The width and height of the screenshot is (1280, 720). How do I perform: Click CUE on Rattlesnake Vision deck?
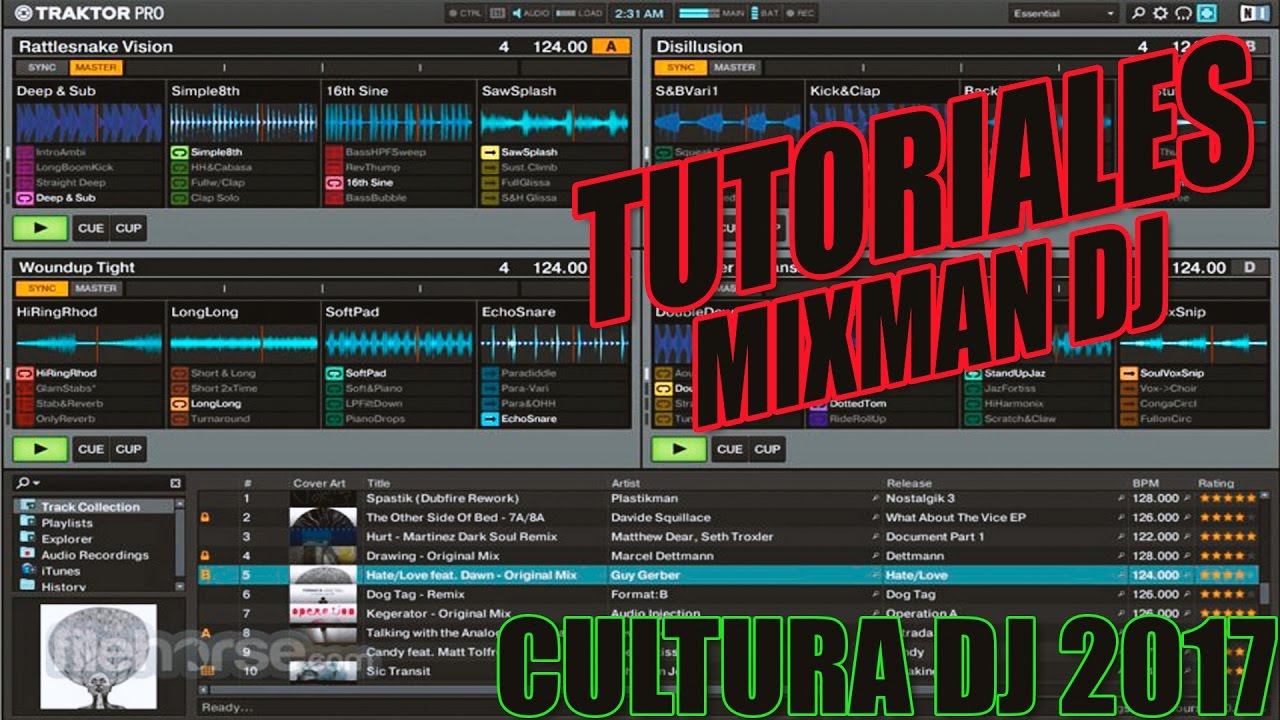(91, 228)
